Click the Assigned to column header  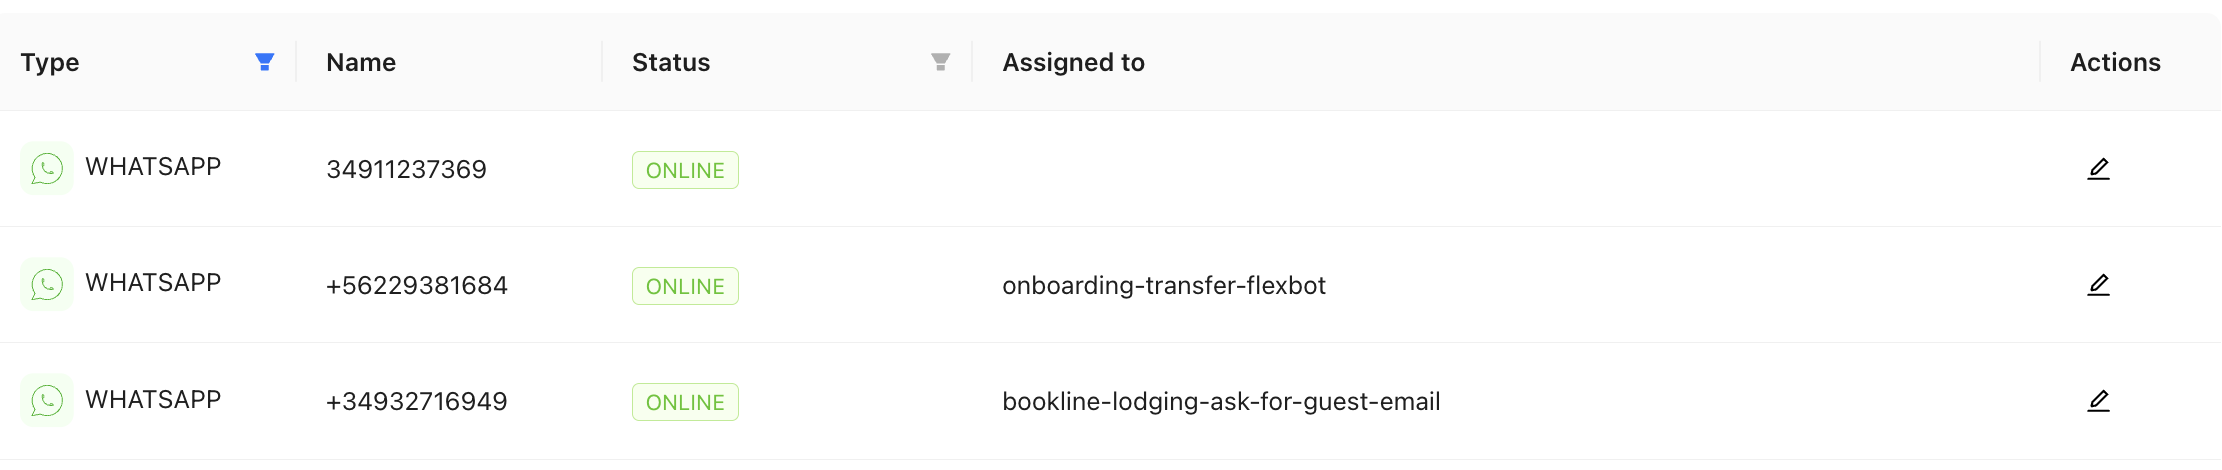coord(1073,62)
